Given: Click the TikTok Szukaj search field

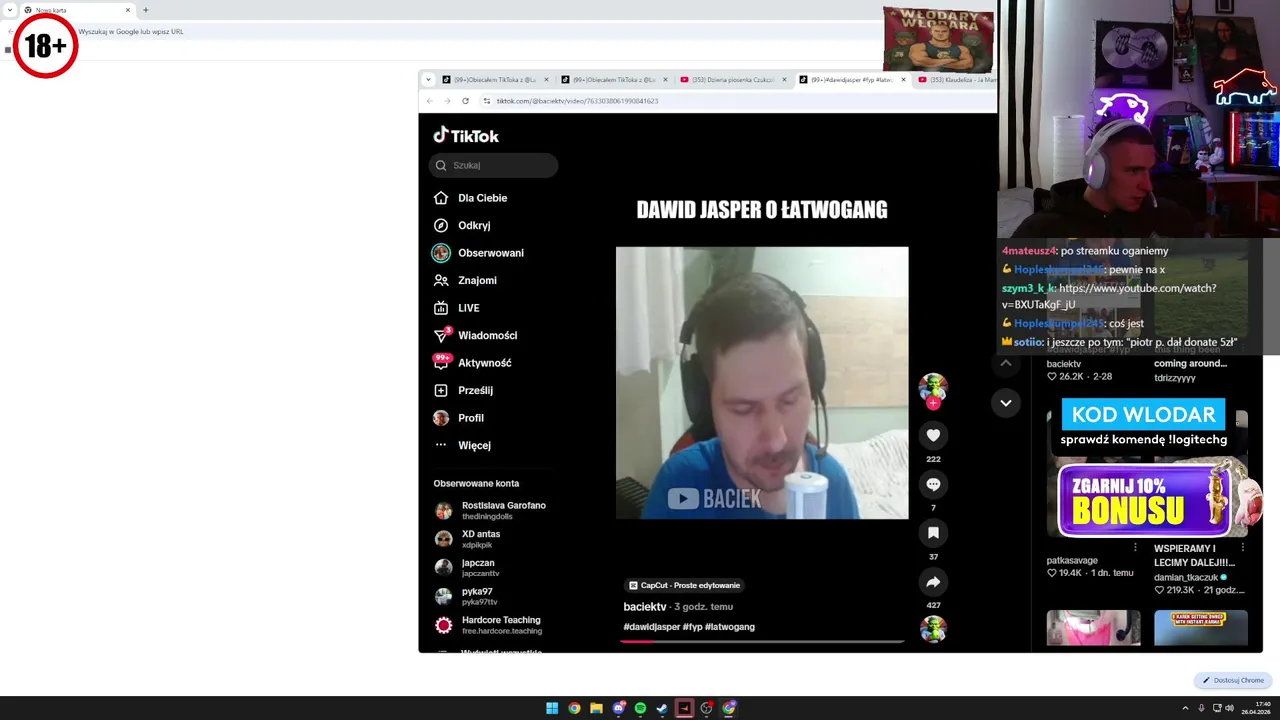Looking at the screenshot, I should [x=494, y=165].
